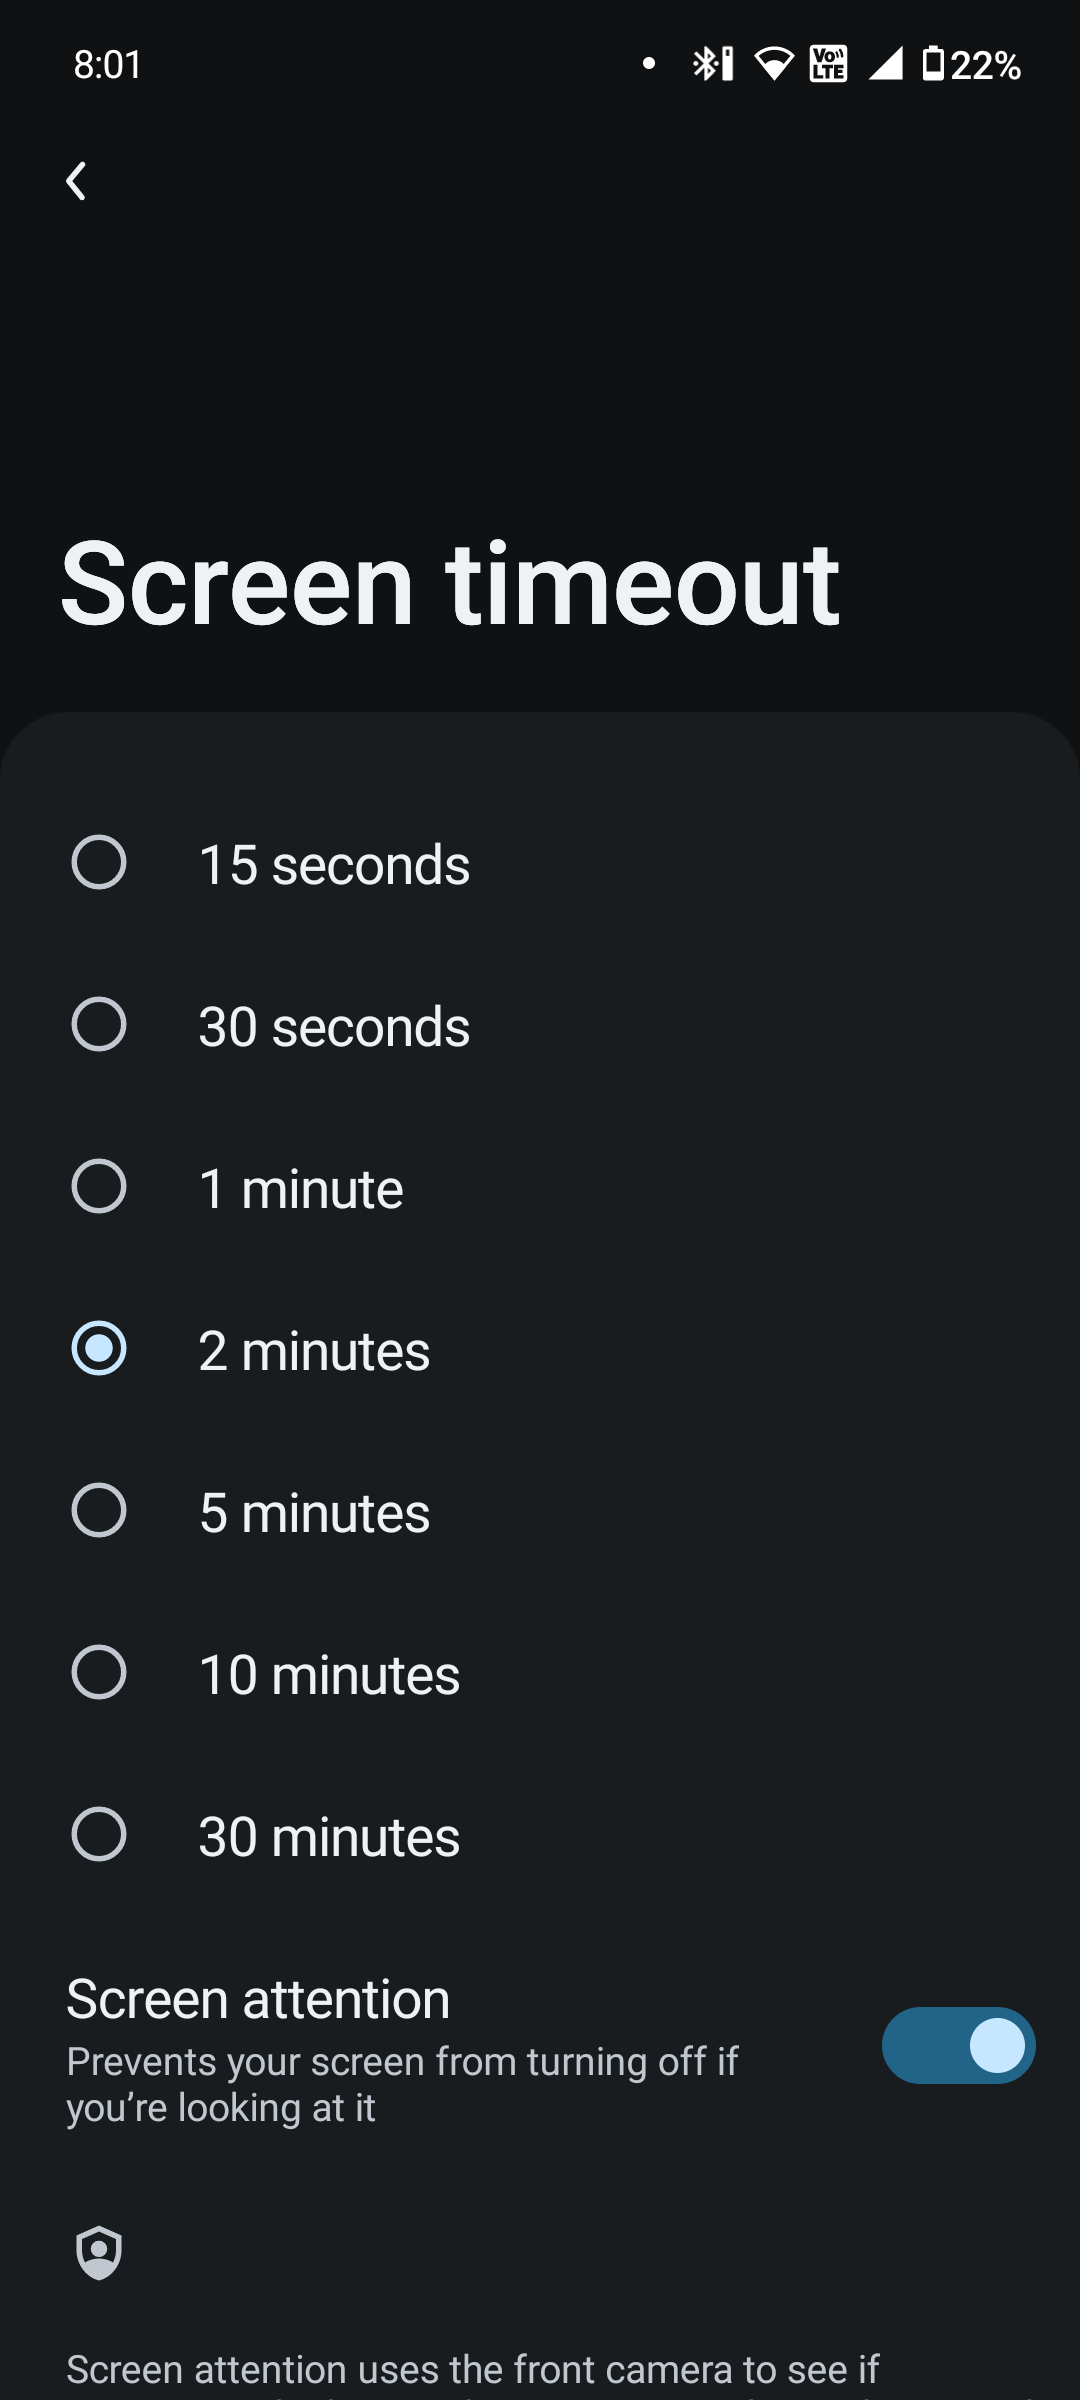The image size is (1080, 2400).
Task: Tap the 8:01 clock in status bar
Action: click(x=108, y=65)
